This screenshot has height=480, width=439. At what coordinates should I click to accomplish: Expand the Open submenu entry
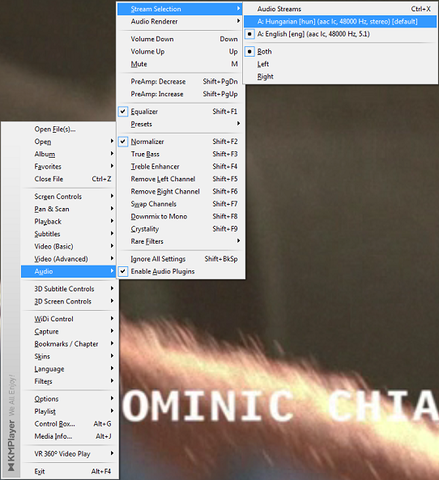(x=68, y=141)
